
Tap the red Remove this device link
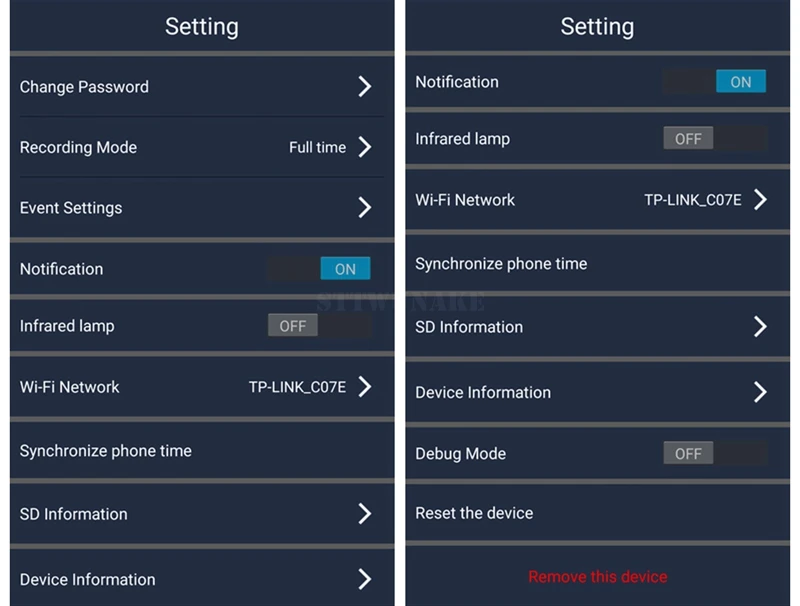pos(597,576)
